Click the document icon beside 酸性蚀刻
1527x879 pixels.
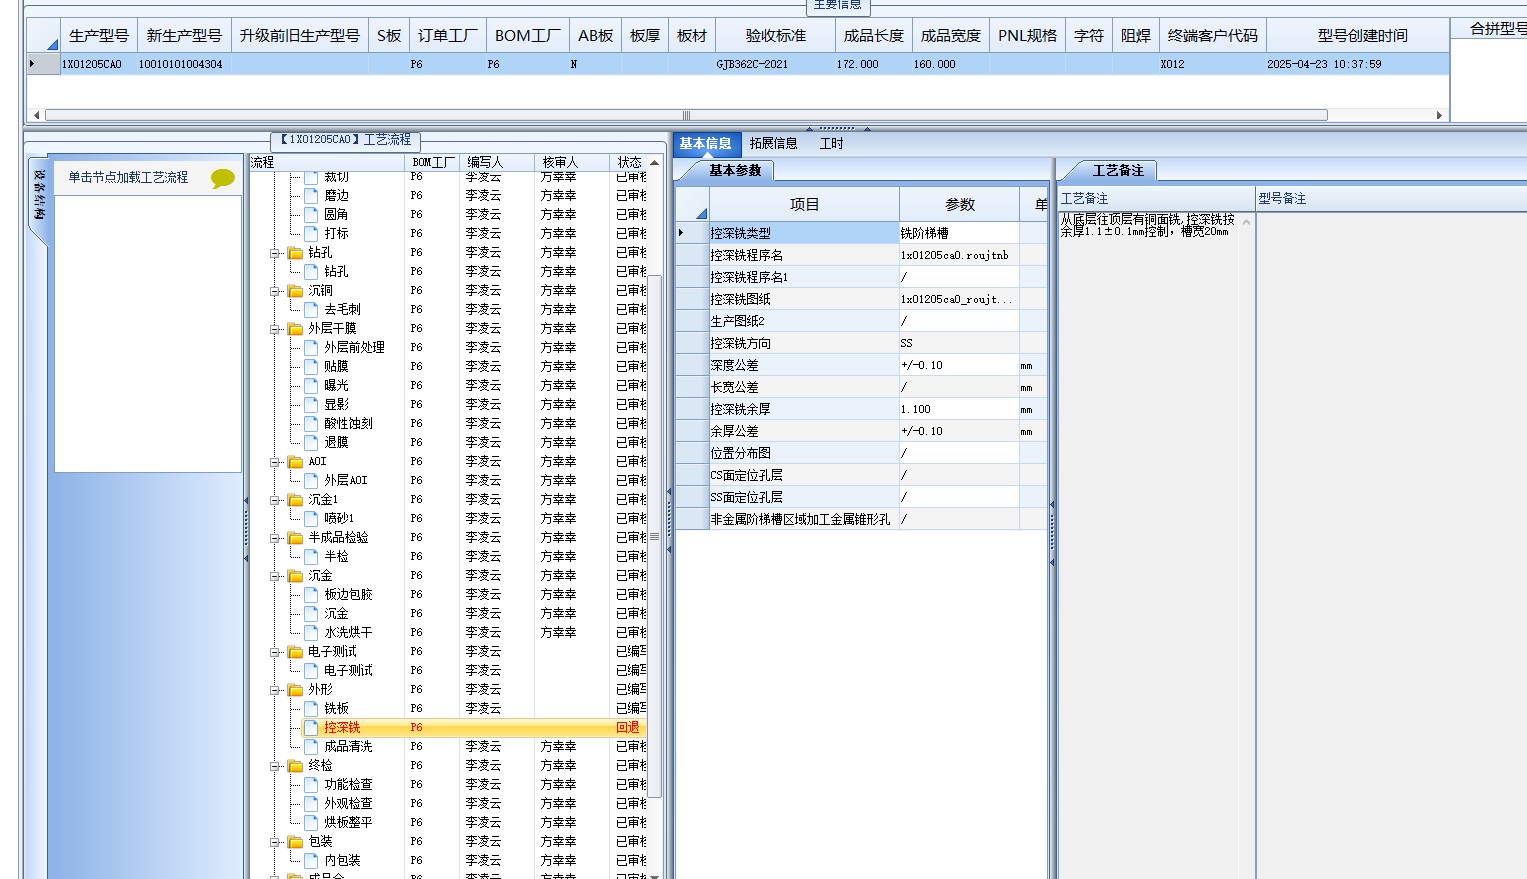[311, 424]
